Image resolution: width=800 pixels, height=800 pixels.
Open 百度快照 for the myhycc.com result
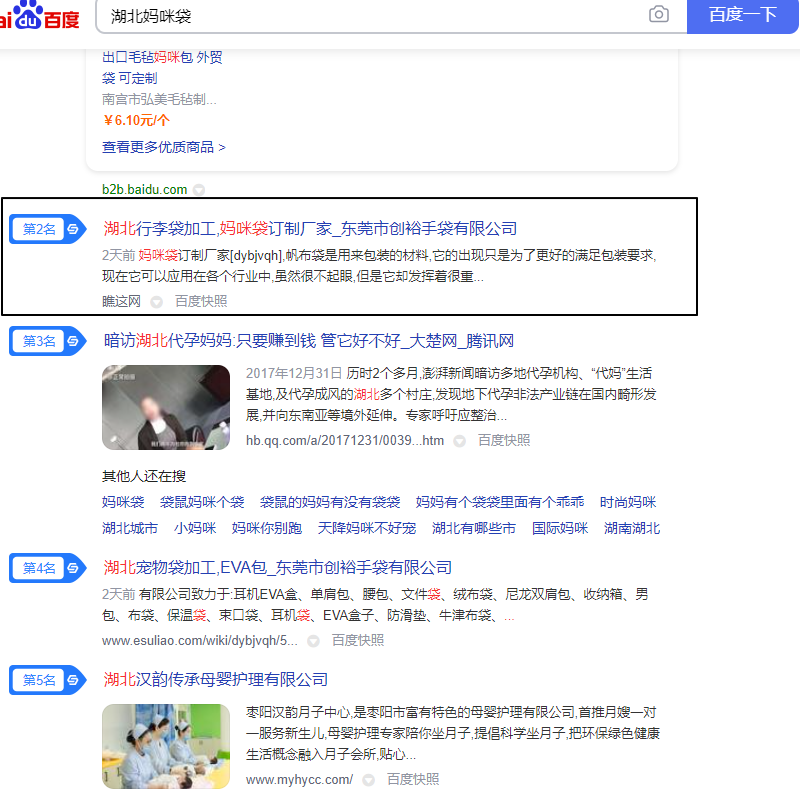(x=413, y=780)
